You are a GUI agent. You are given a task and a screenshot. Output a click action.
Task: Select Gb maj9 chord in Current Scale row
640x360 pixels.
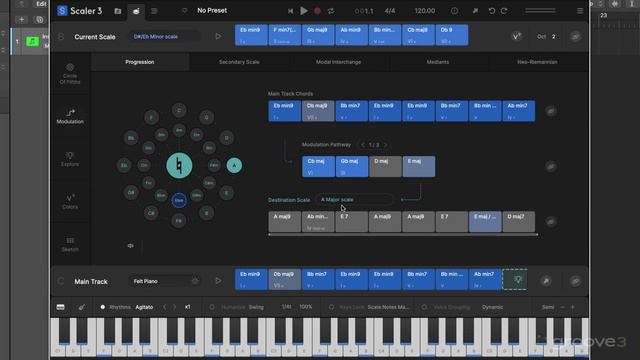click(318, 35)
